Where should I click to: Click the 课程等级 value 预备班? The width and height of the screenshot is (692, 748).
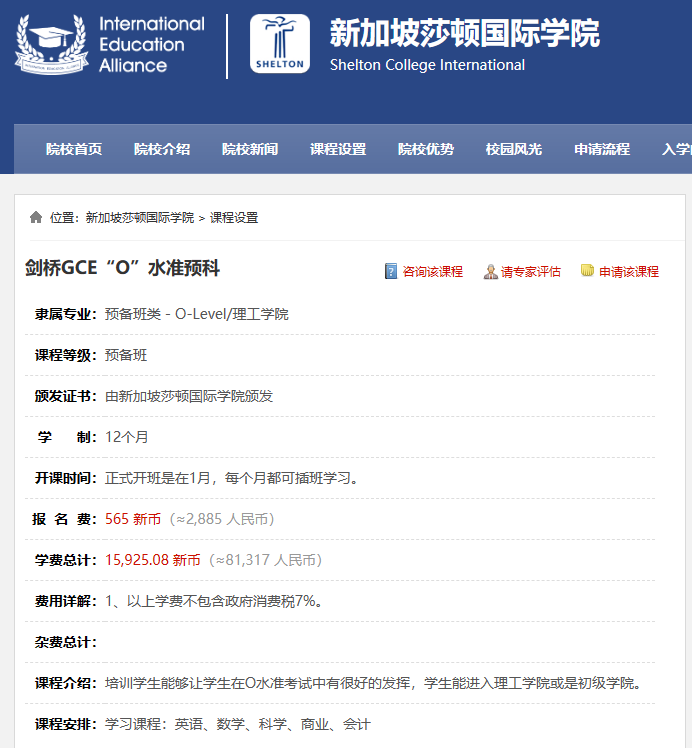click(126, 355)
